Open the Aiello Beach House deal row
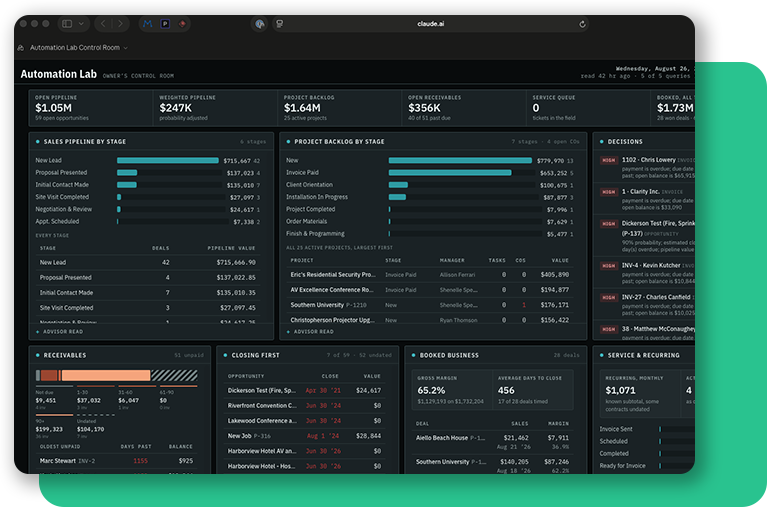This screenshot has height=526, width=780. pyautogui.click(x=492, y=442)
